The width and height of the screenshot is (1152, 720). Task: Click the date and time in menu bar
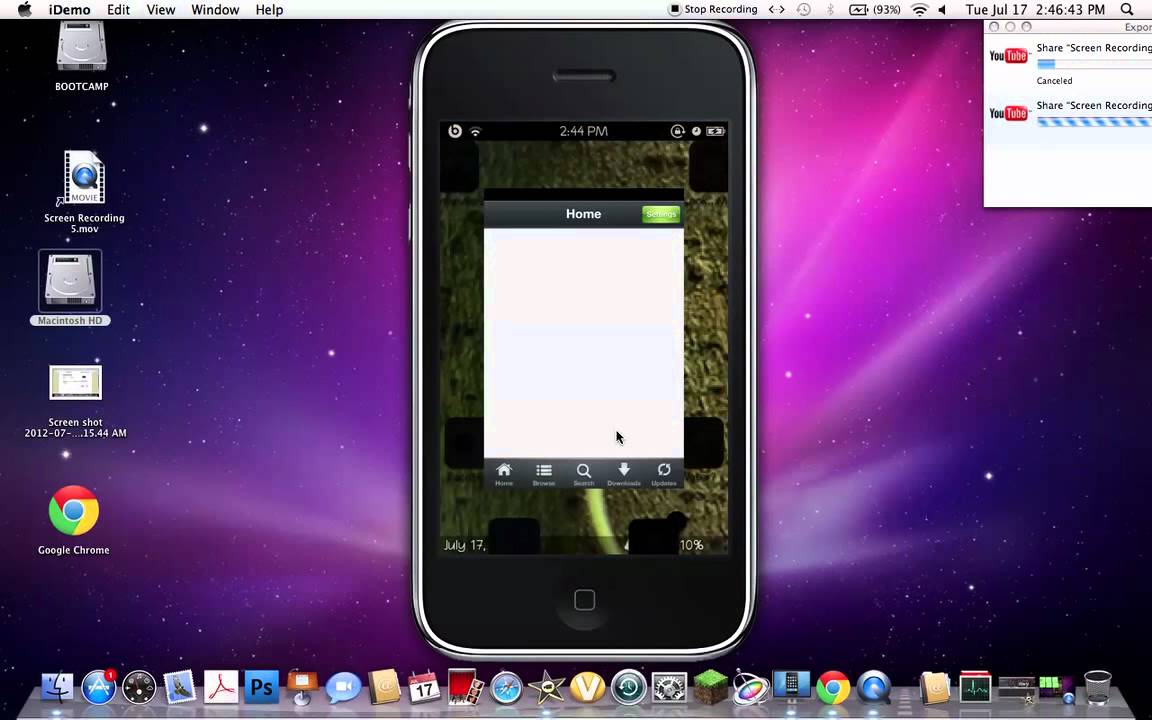click(1035, 10)
